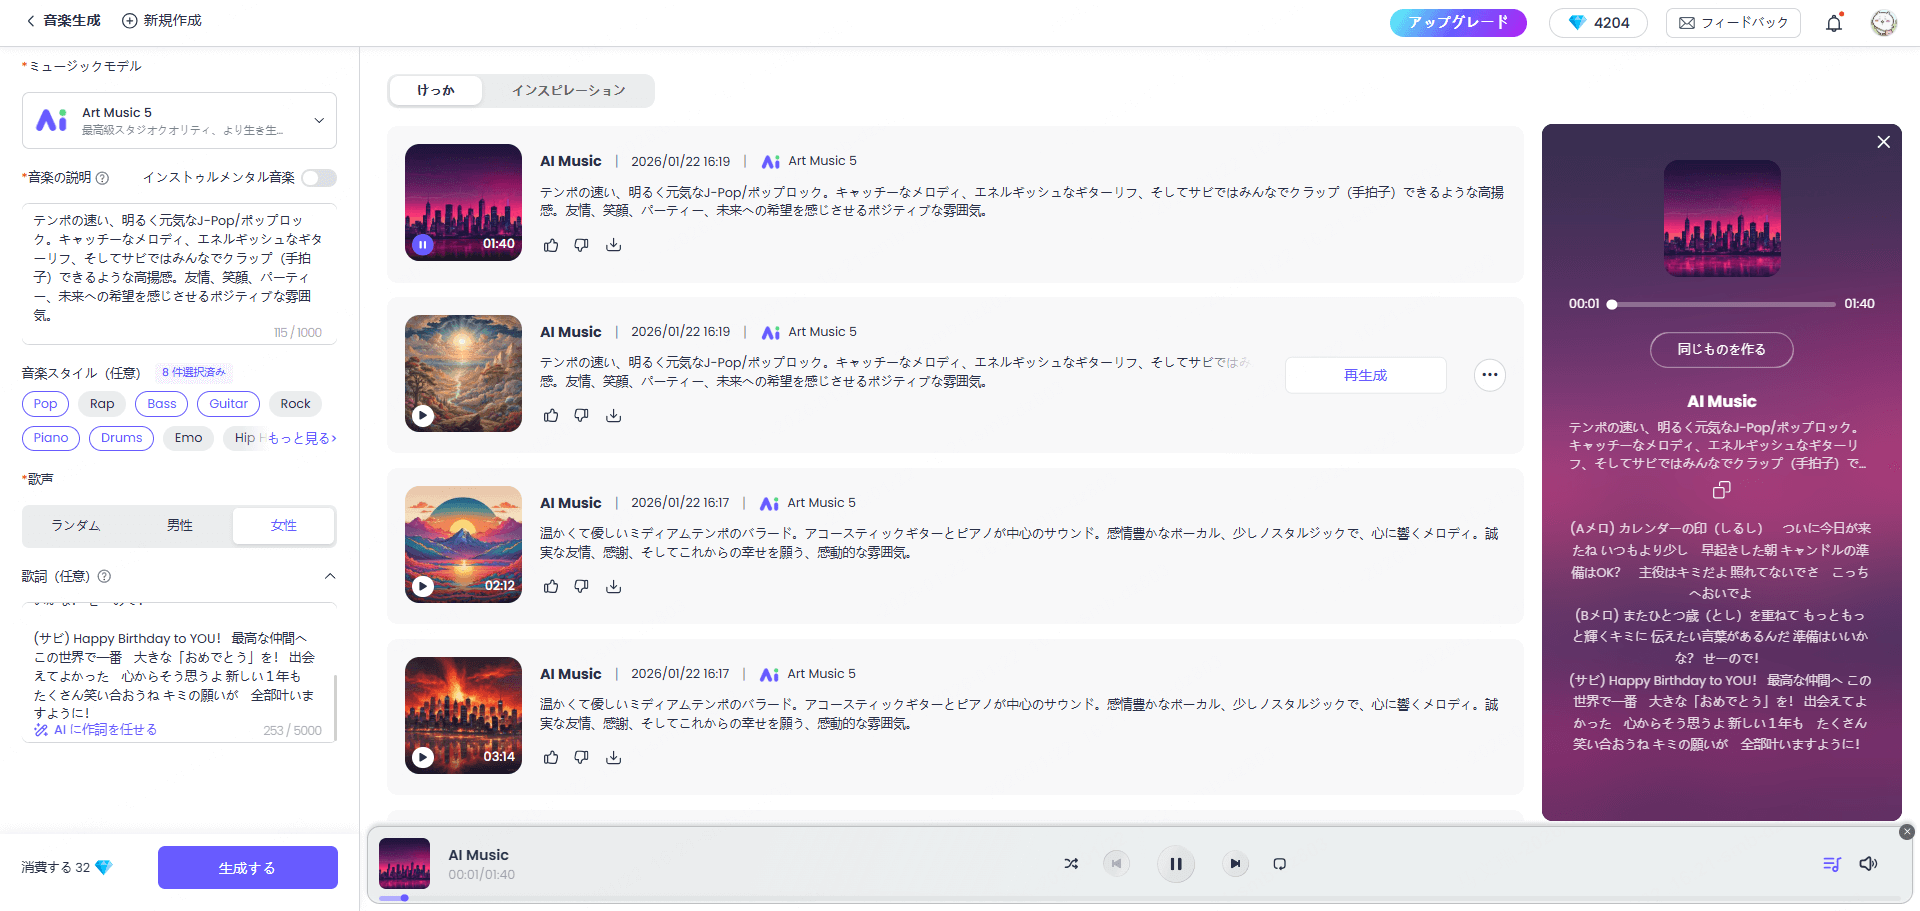Open the notifications bell
Screen dimensions: 1920x911
point(1834,22)
